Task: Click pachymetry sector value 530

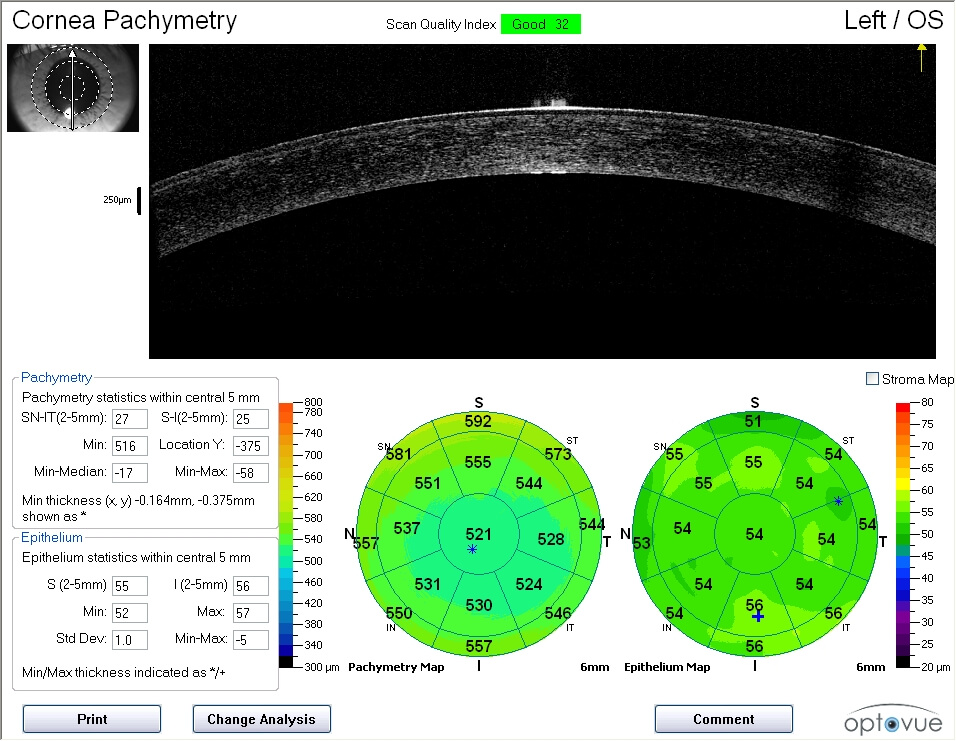Action: pyautogui.click(x=479, y=605)
